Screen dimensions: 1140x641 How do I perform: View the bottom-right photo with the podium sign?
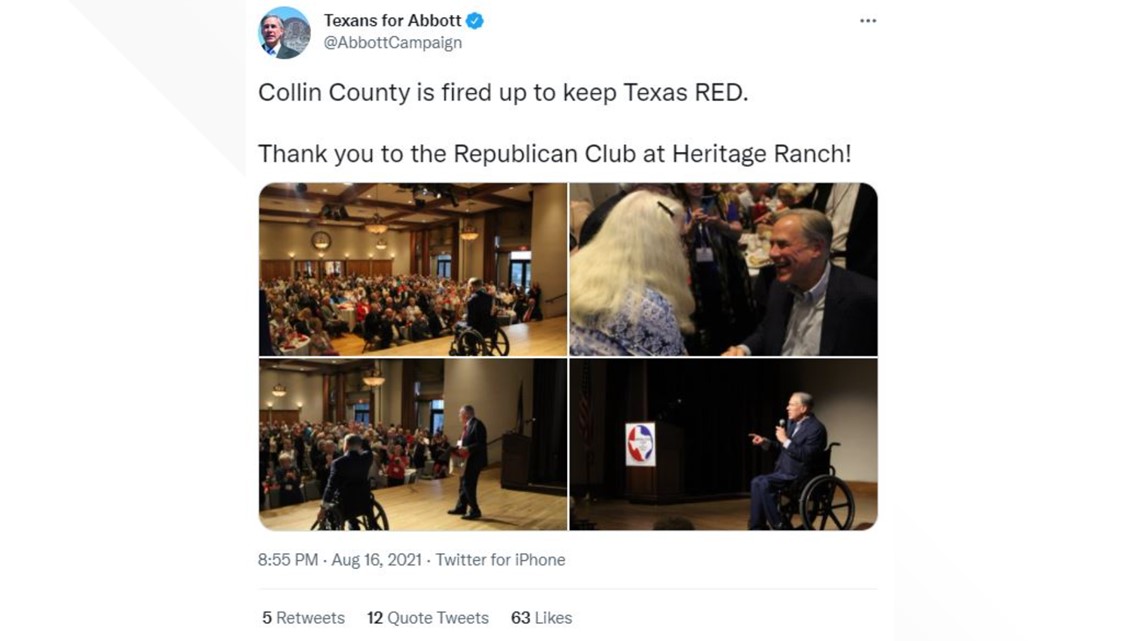pos(723,444)
